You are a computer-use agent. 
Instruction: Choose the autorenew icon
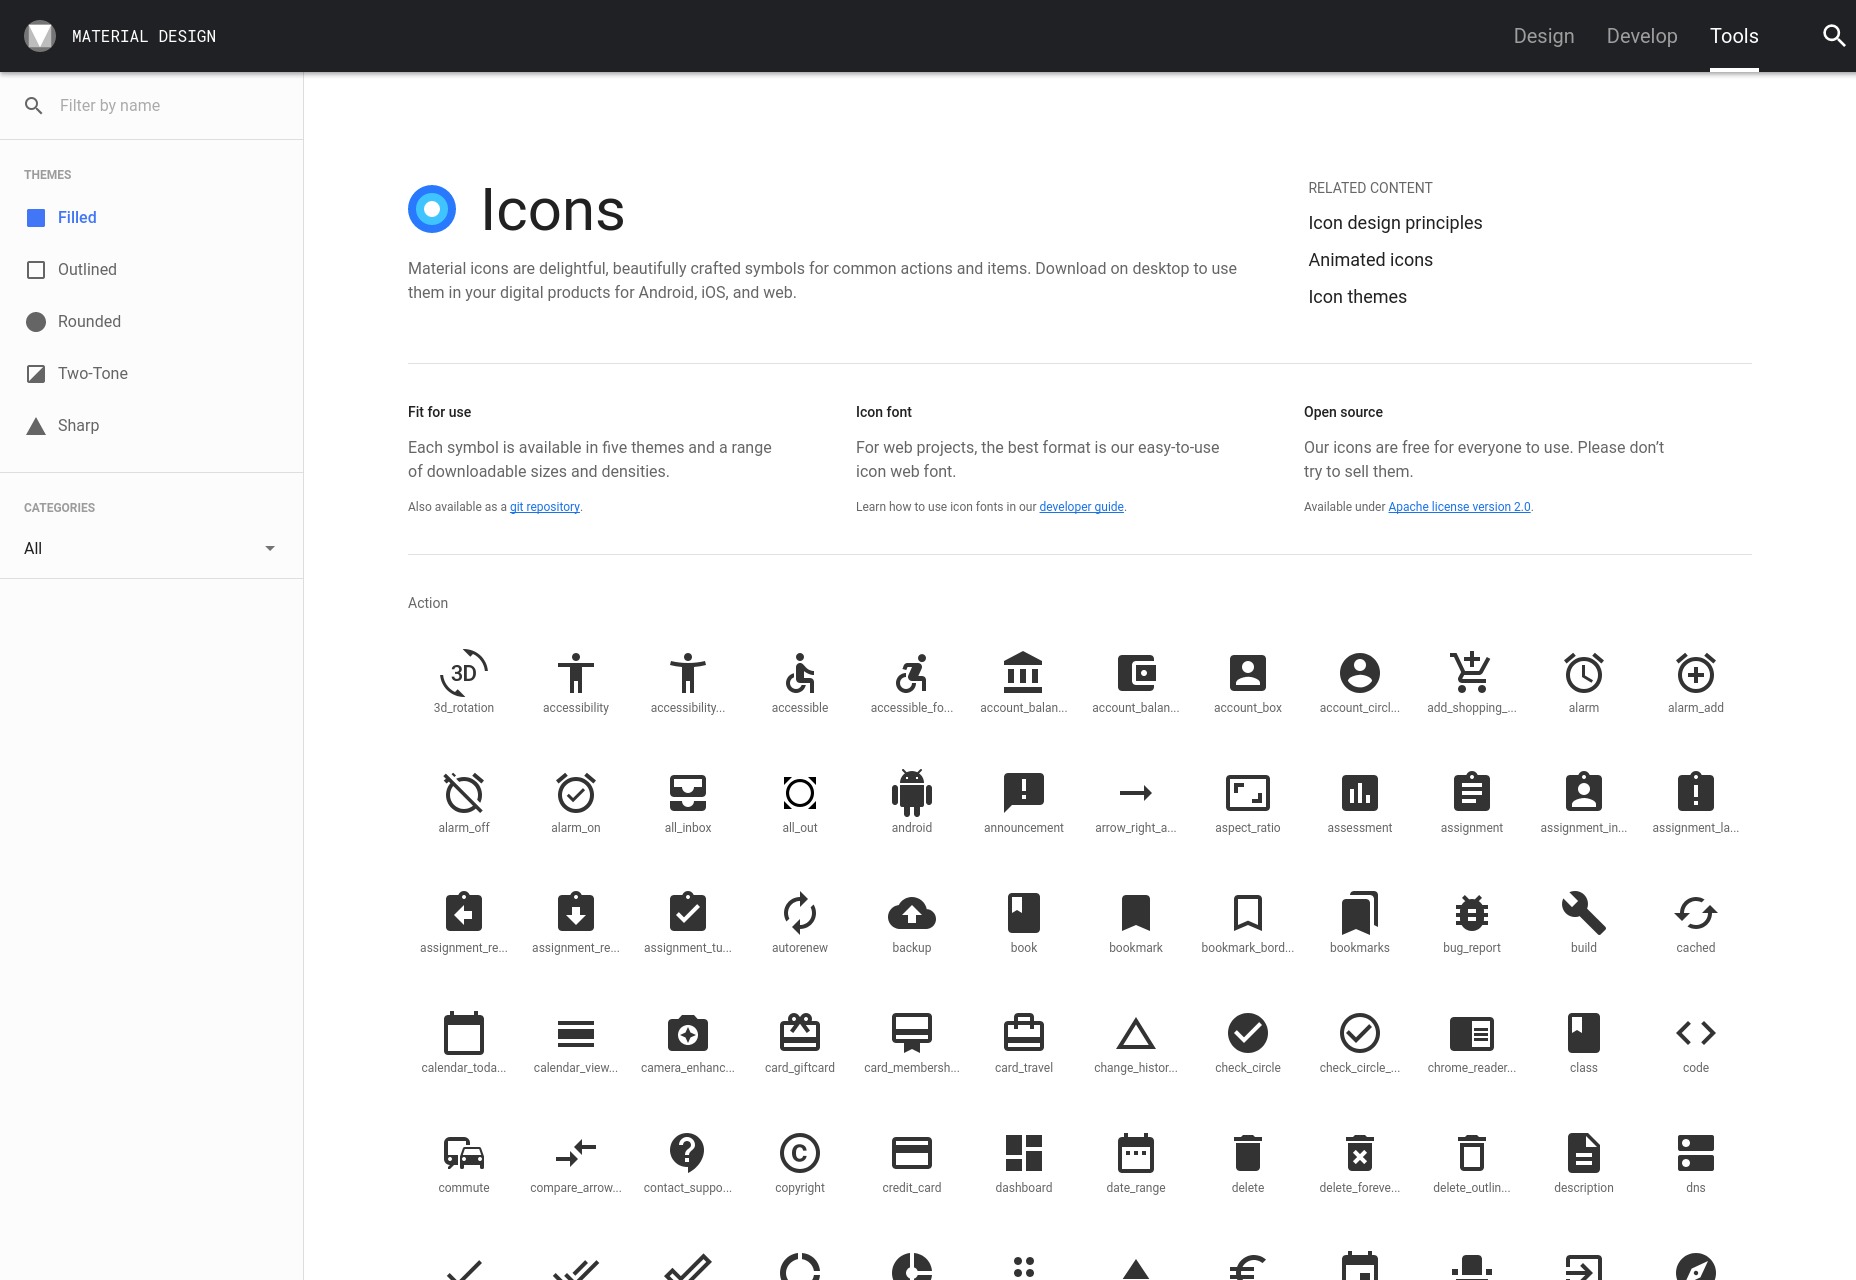click(800, 913)
